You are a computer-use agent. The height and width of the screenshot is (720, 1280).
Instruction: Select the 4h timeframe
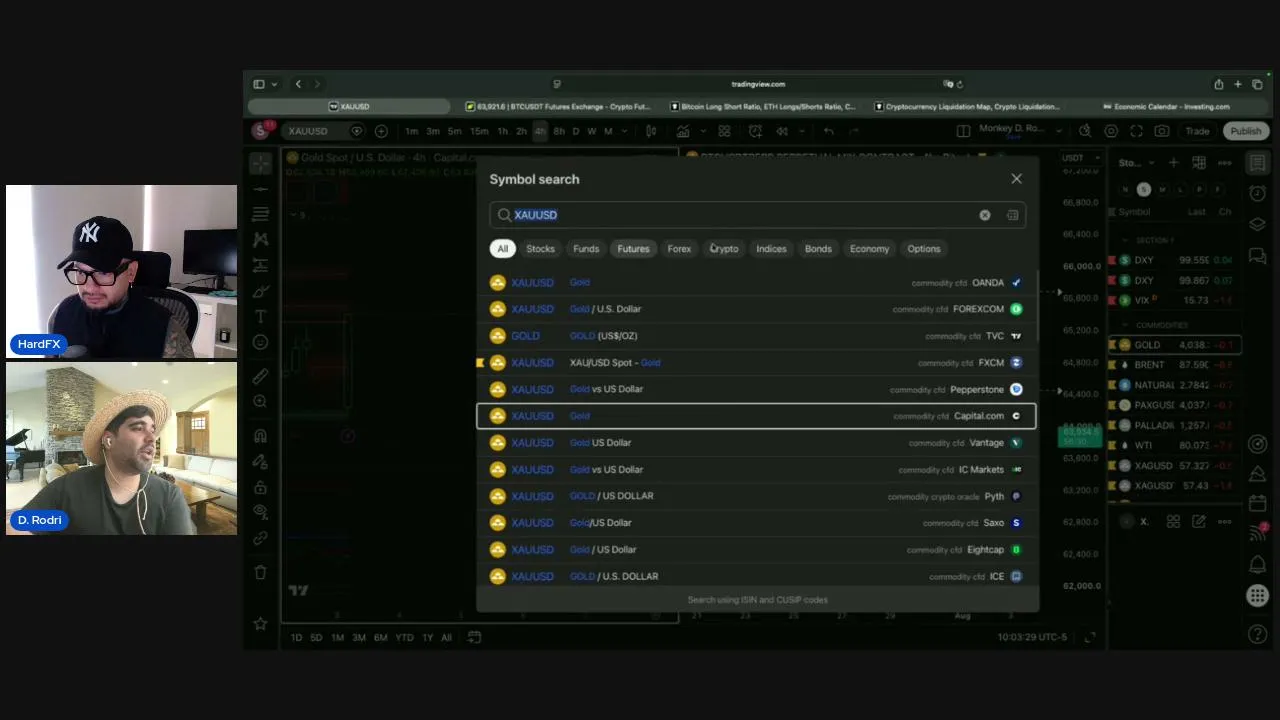pyautogui.click(x=540, y=131)
